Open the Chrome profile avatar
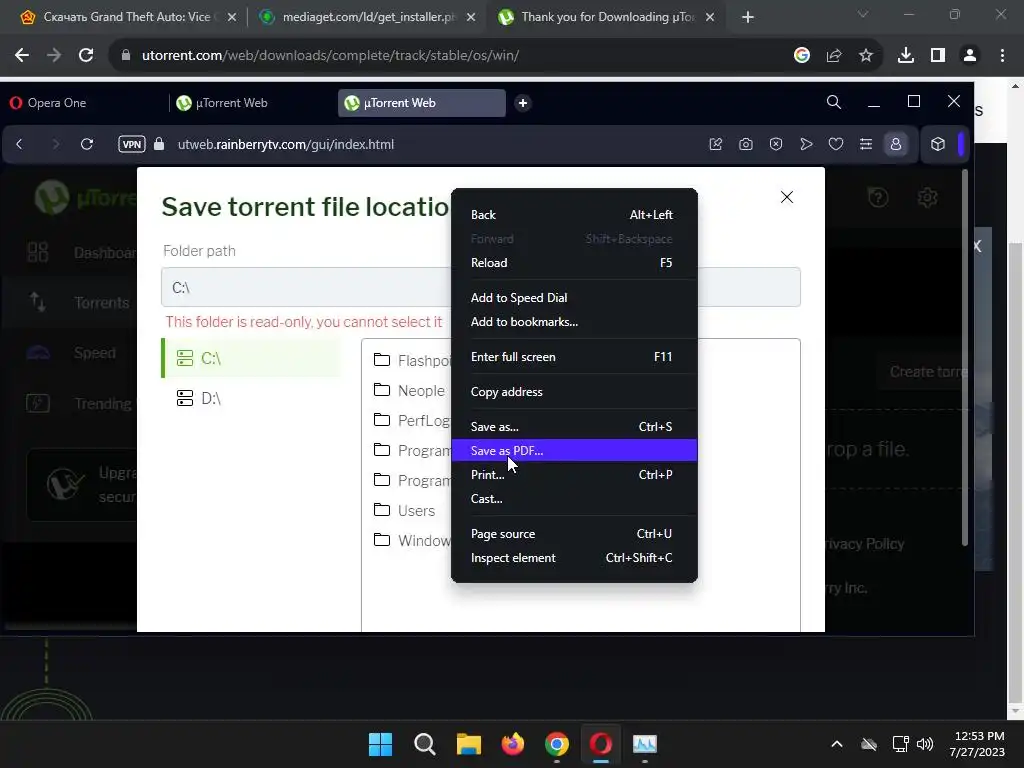This screenshot has height=768, width=1024. point(970,56)
